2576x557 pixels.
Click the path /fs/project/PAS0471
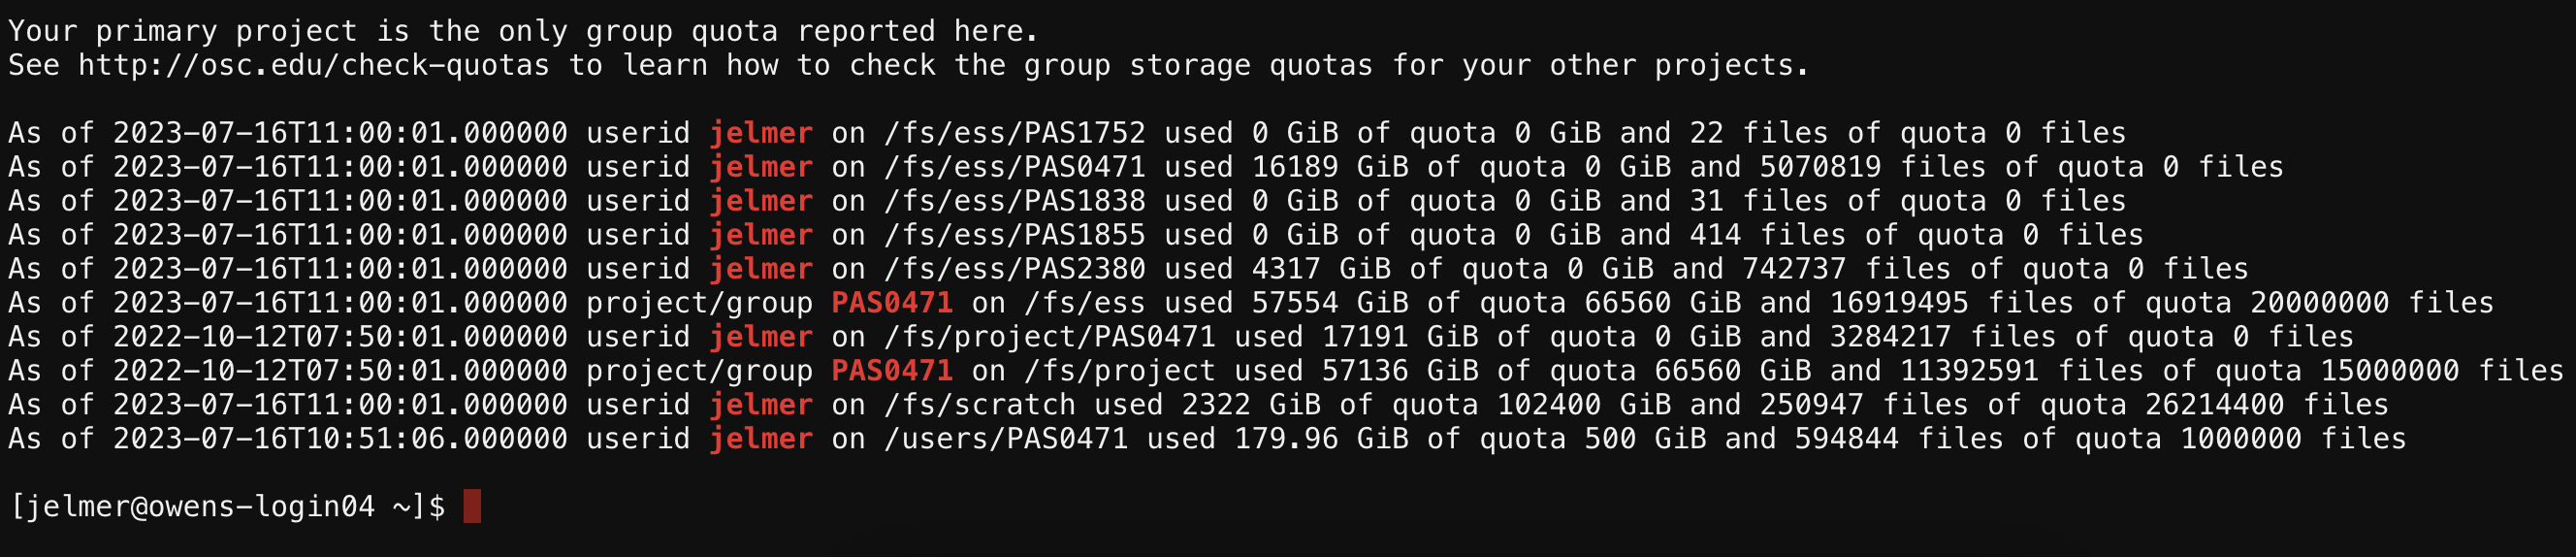(1049, 337)
